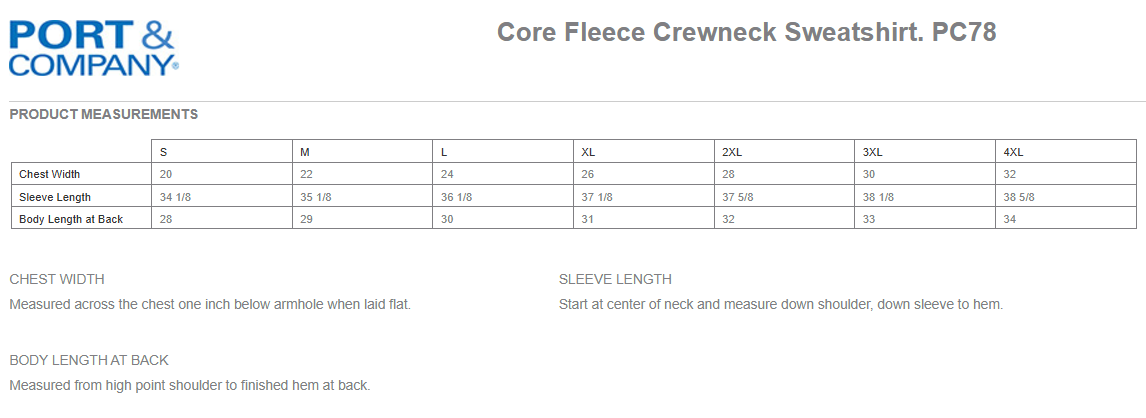Click the Body Length value for size 3XL
The height and width of the screenshot is (418, 1146).
coord(869,219)
